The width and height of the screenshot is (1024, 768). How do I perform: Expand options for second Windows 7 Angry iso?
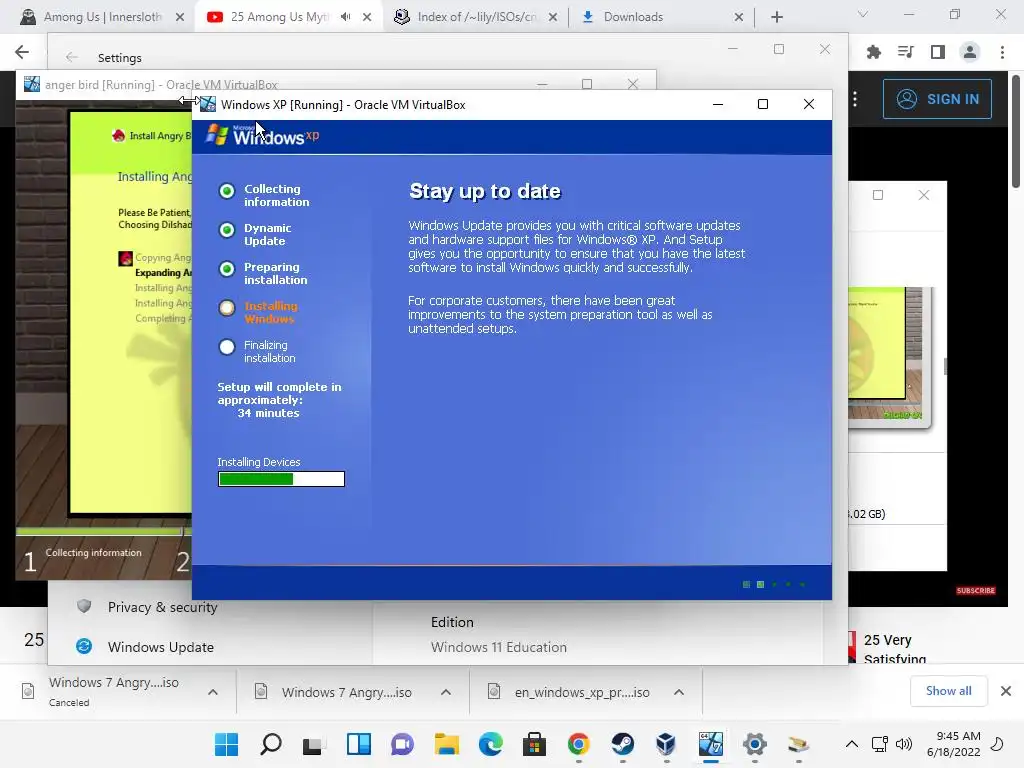pos(446,692)
